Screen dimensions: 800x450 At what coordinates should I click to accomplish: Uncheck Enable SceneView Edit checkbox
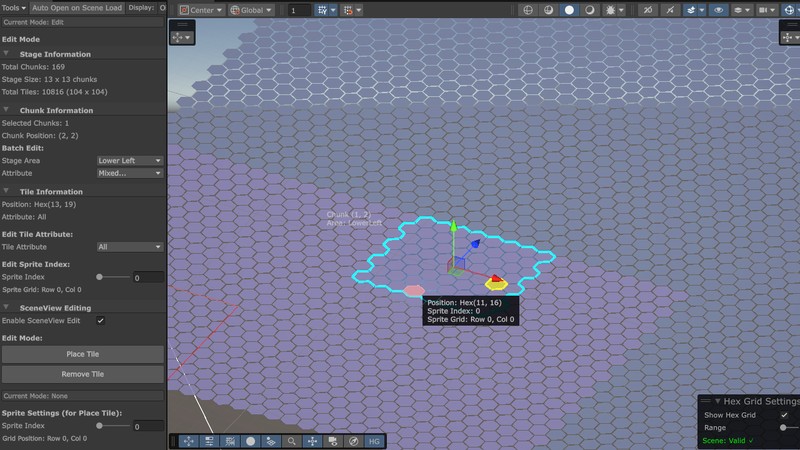[100, 321]
